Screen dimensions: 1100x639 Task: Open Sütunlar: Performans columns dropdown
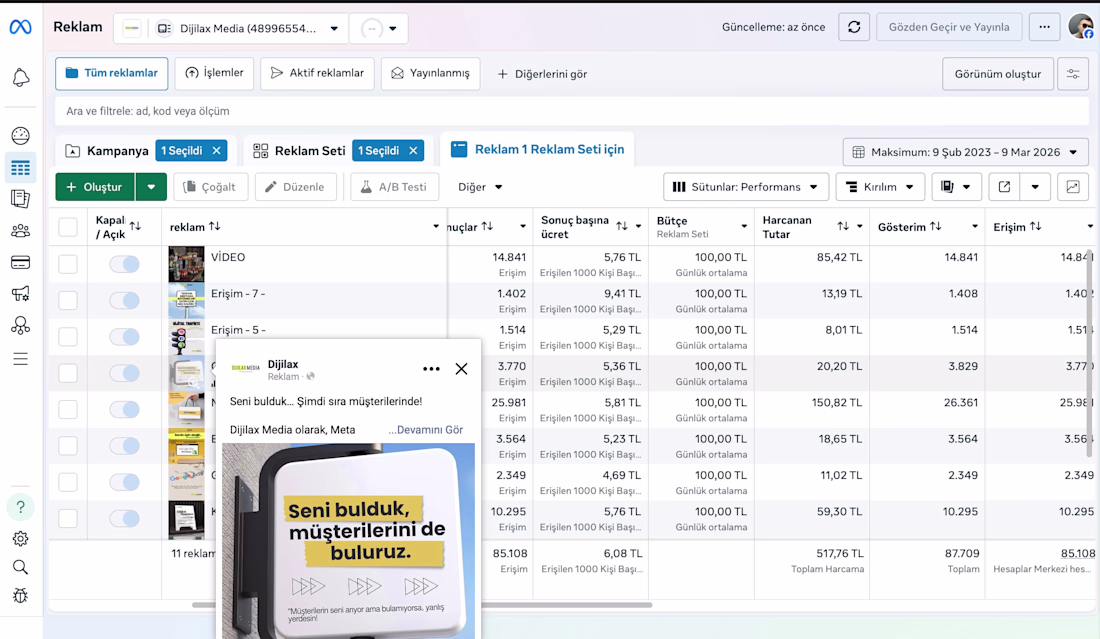746,187
